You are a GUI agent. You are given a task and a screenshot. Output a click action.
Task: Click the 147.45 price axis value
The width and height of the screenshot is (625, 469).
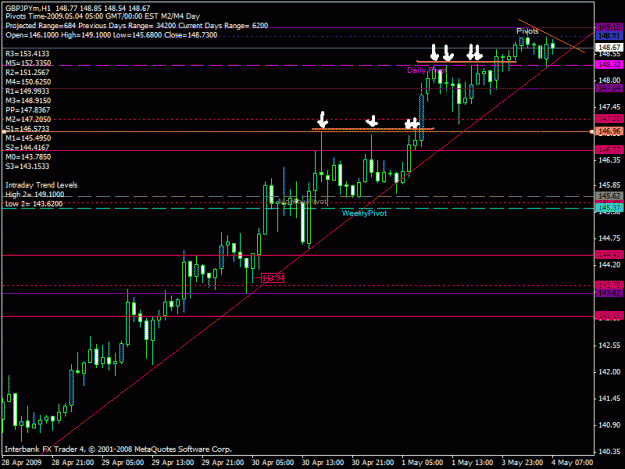609,107
